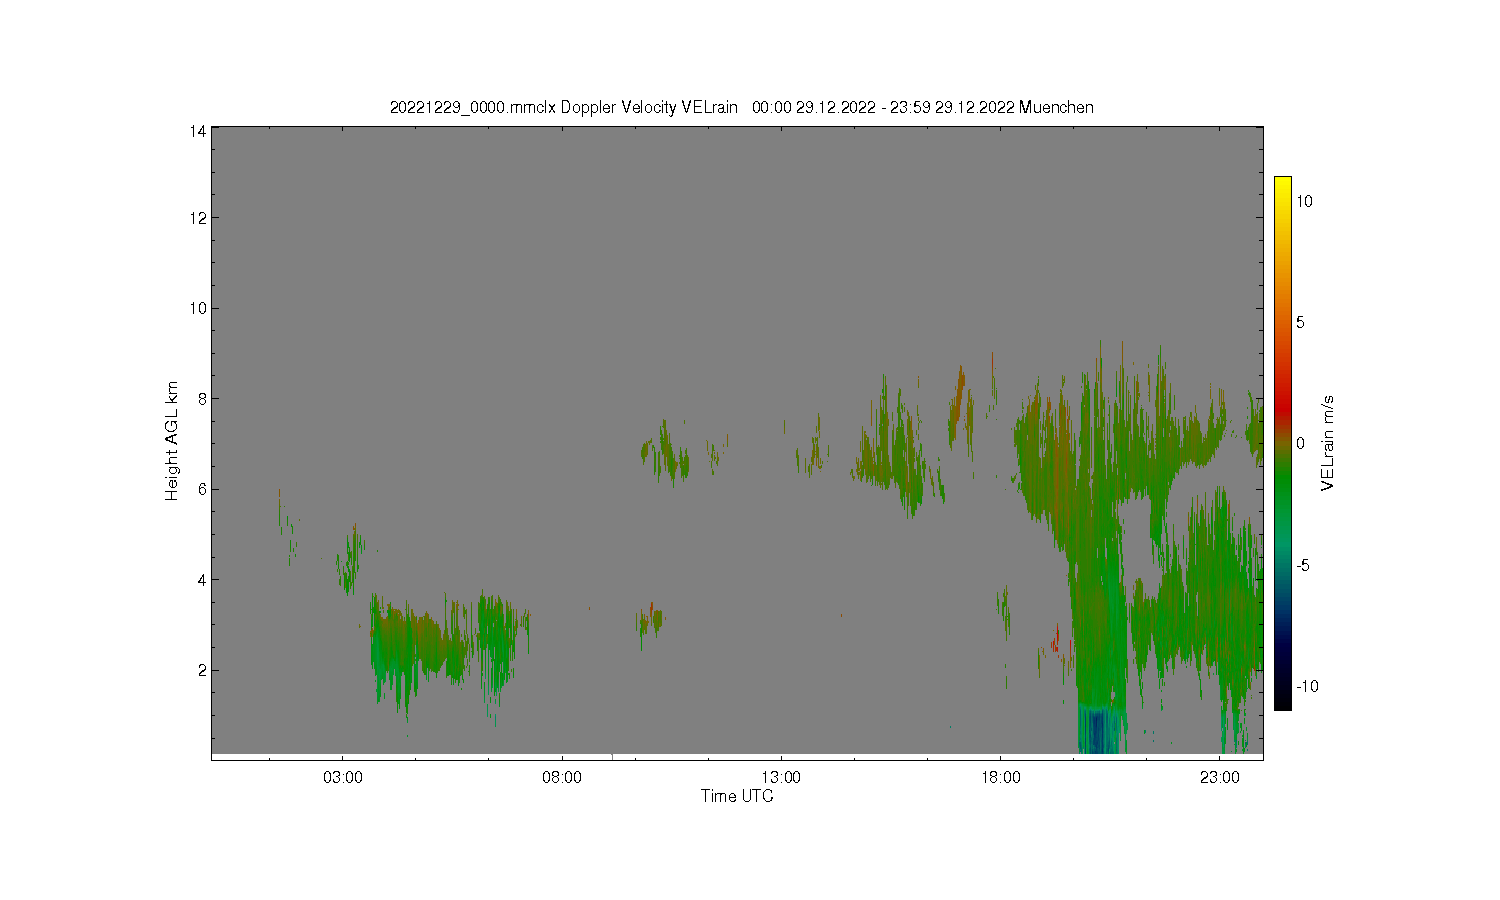Click the height tick label 2
This screenshot has width=1500, height=900.
click(x=202, y=670)
